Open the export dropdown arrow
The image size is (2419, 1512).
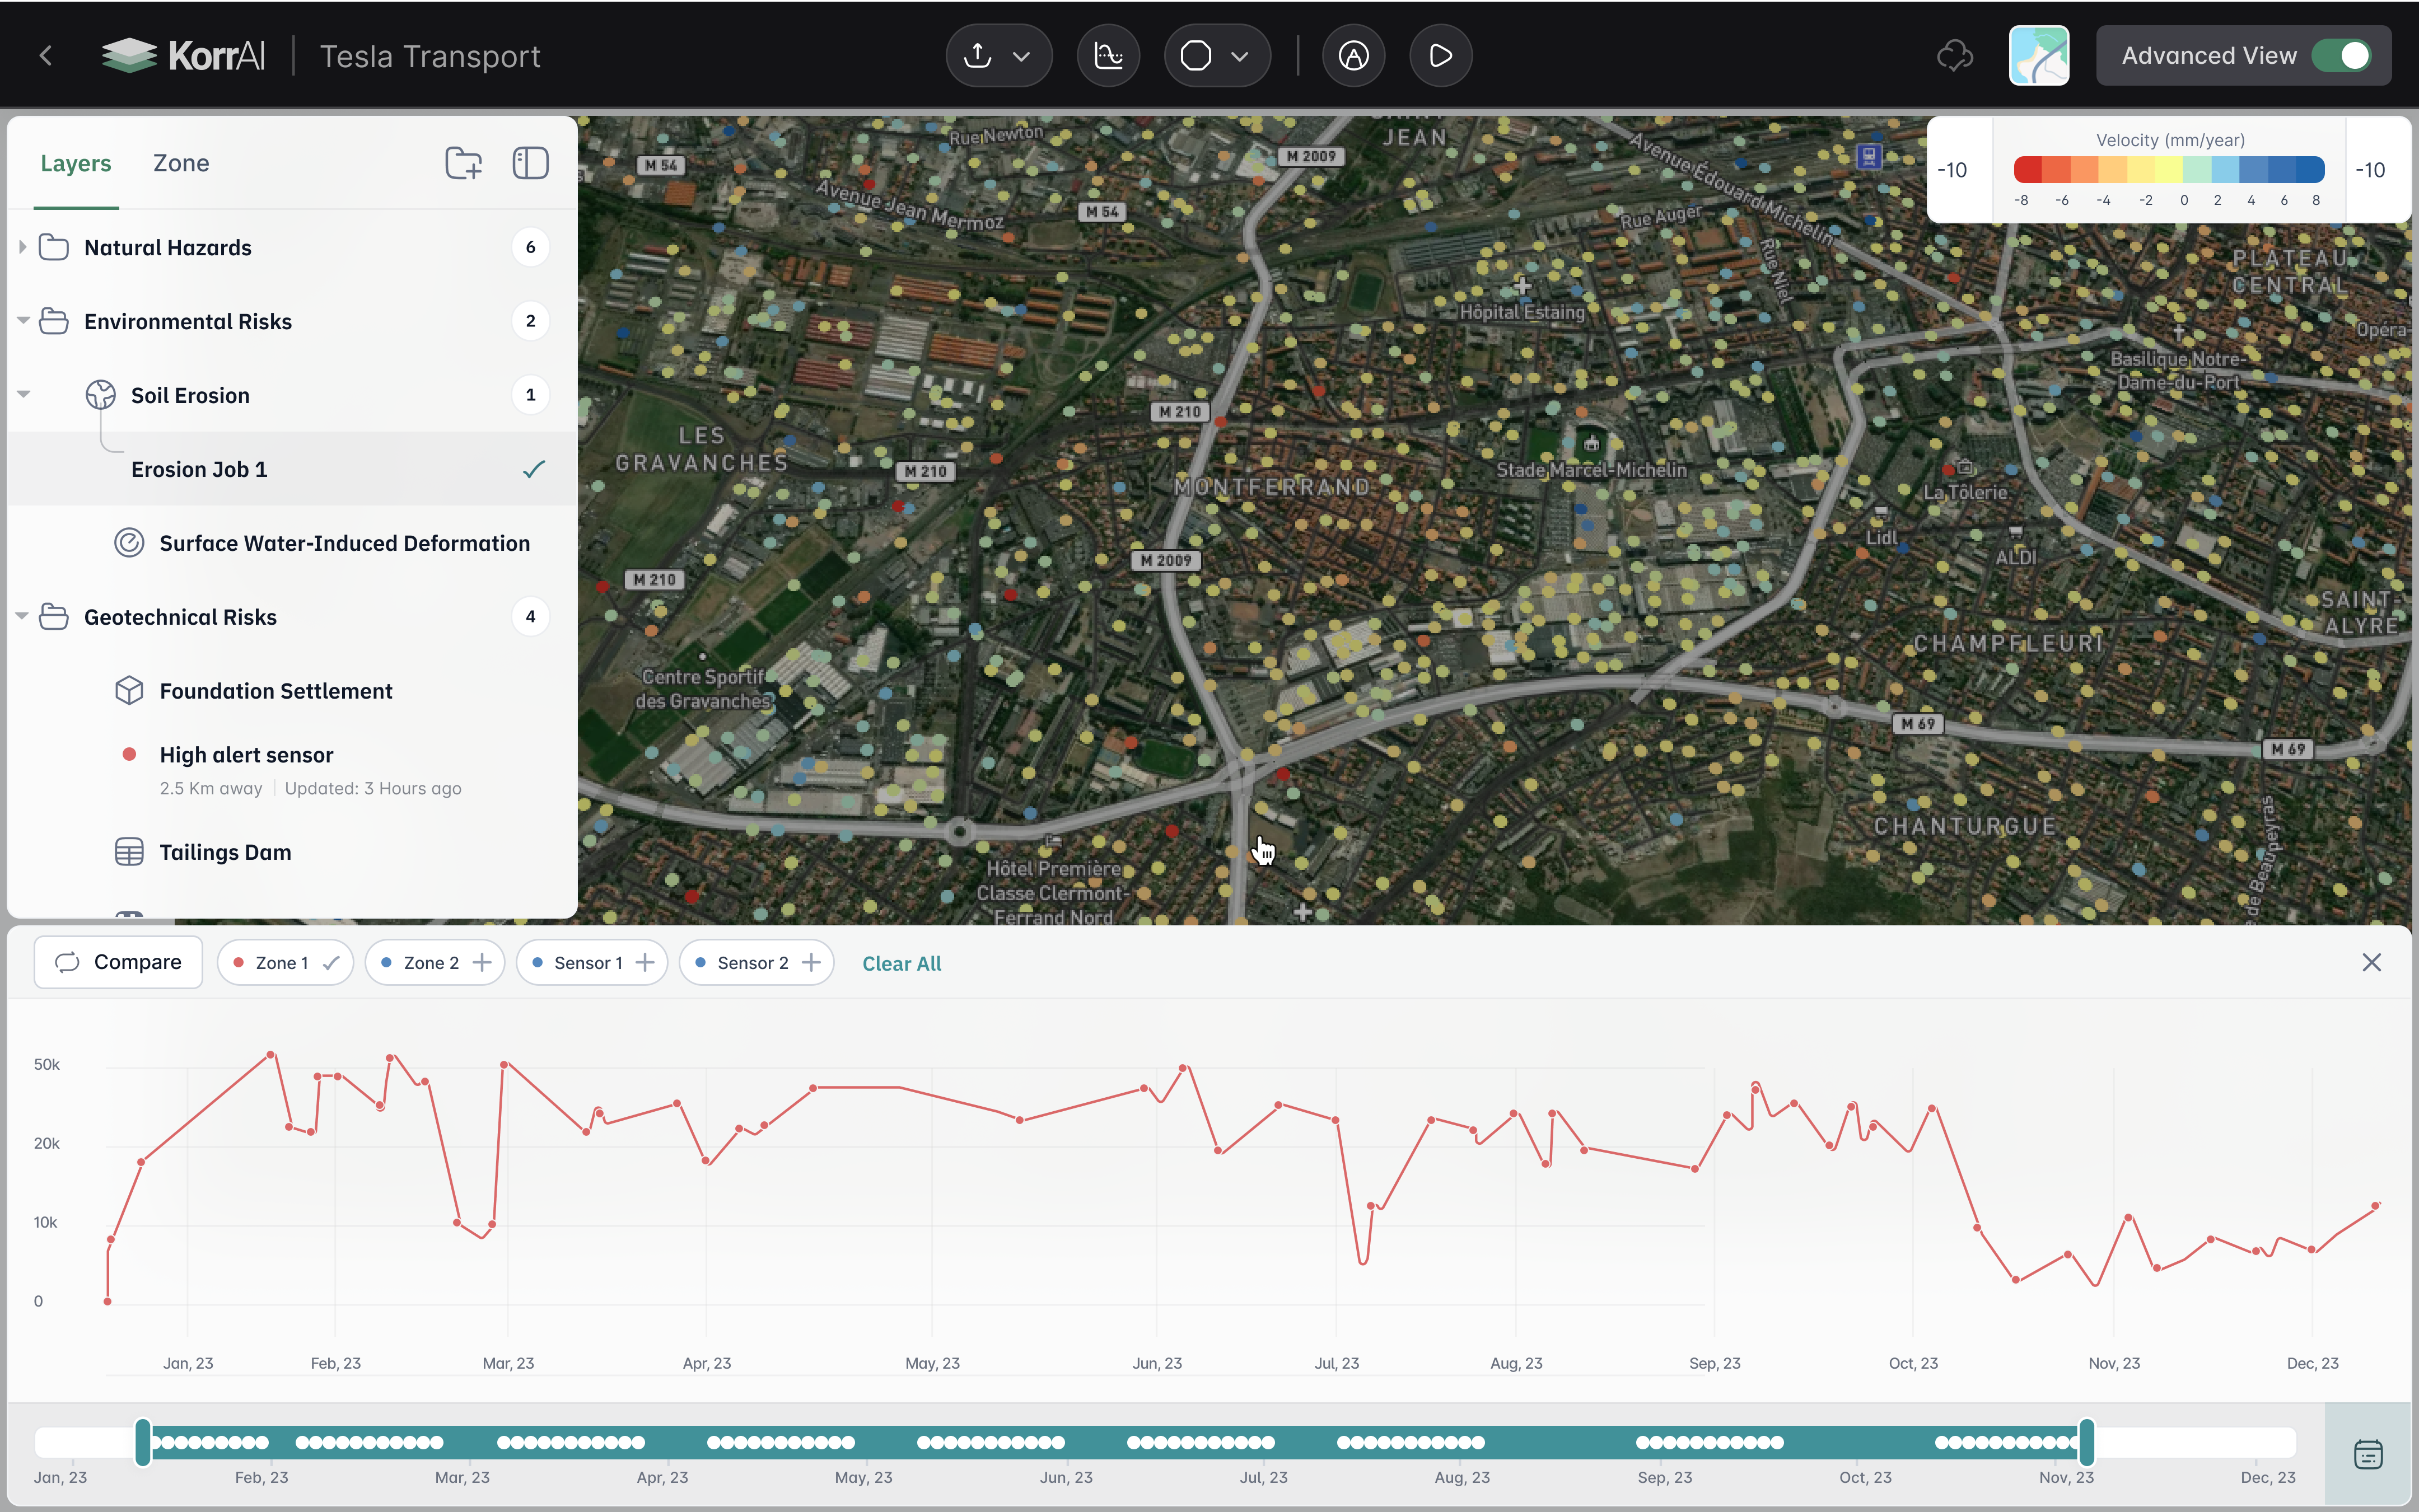1021,56
